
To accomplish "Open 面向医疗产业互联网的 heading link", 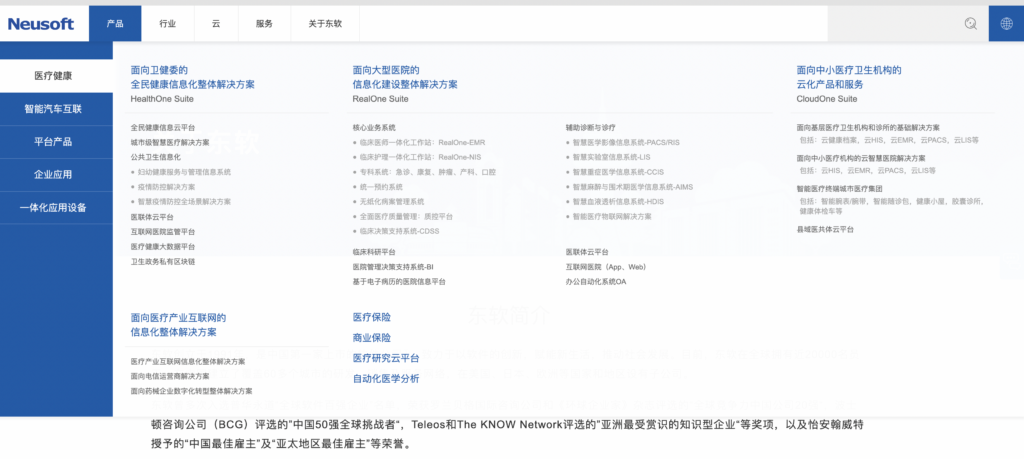I will coord(178,318).
